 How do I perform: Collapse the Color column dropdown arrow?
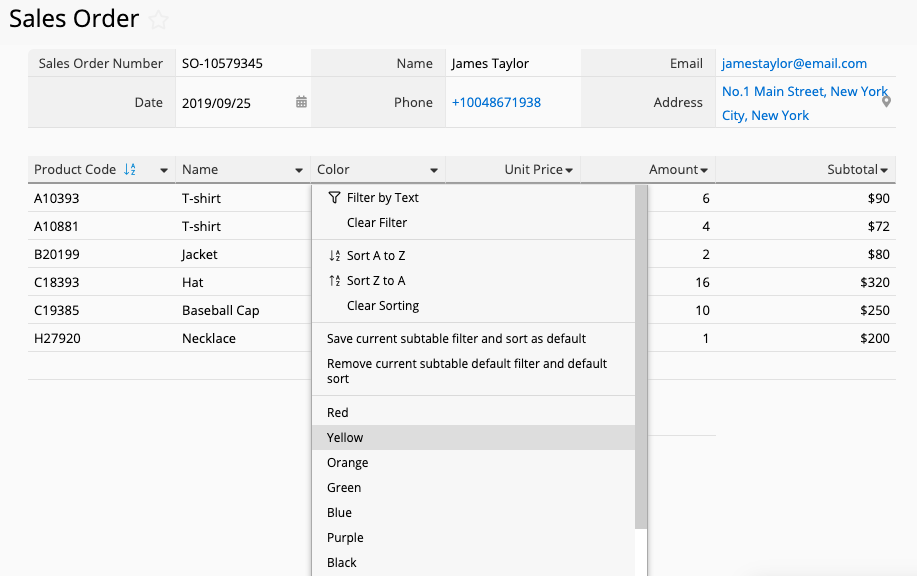434,170
